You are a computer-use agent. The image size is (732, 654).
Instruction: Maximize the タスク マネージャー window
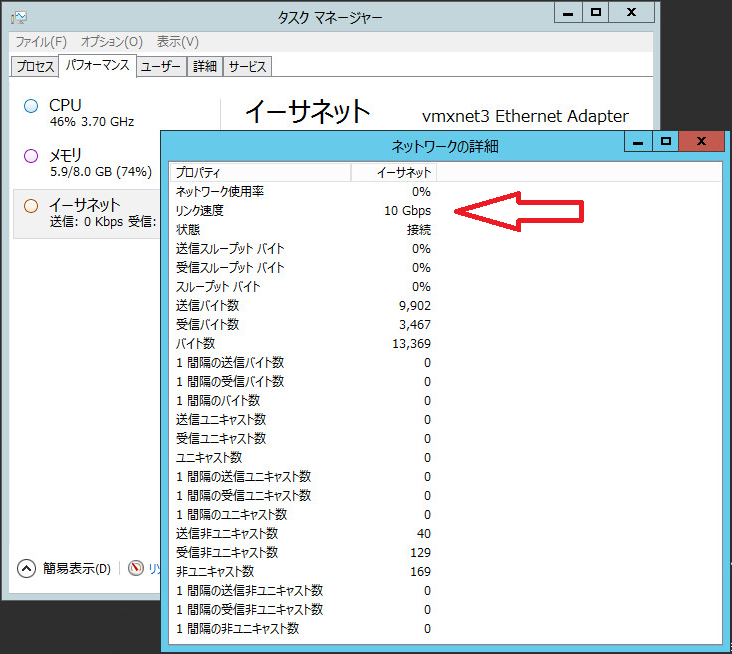596,13
